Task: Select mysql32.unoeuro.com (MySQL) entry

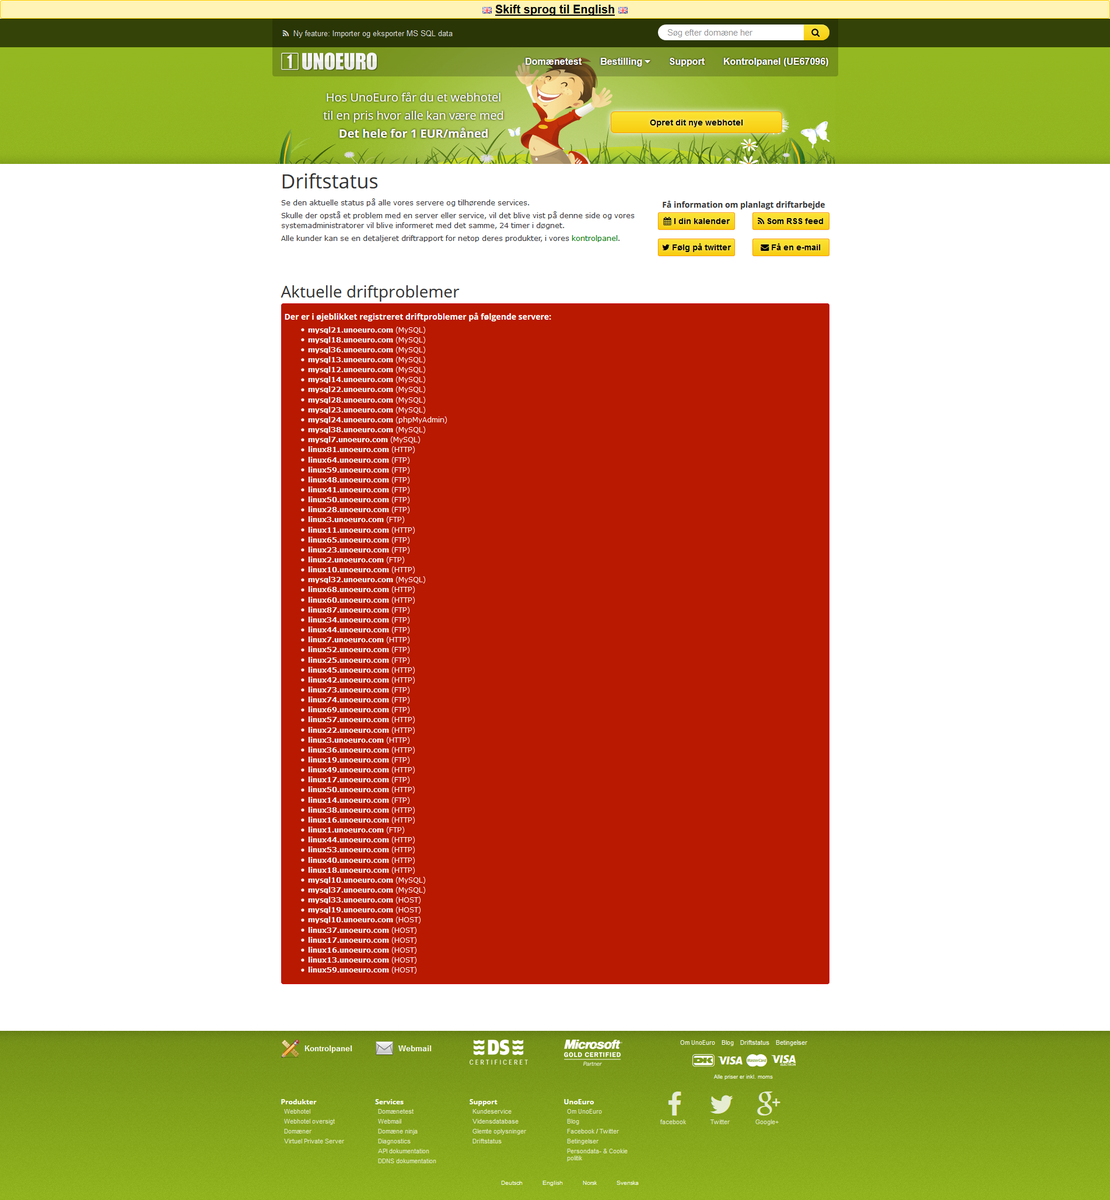Action: click(366, 580)
